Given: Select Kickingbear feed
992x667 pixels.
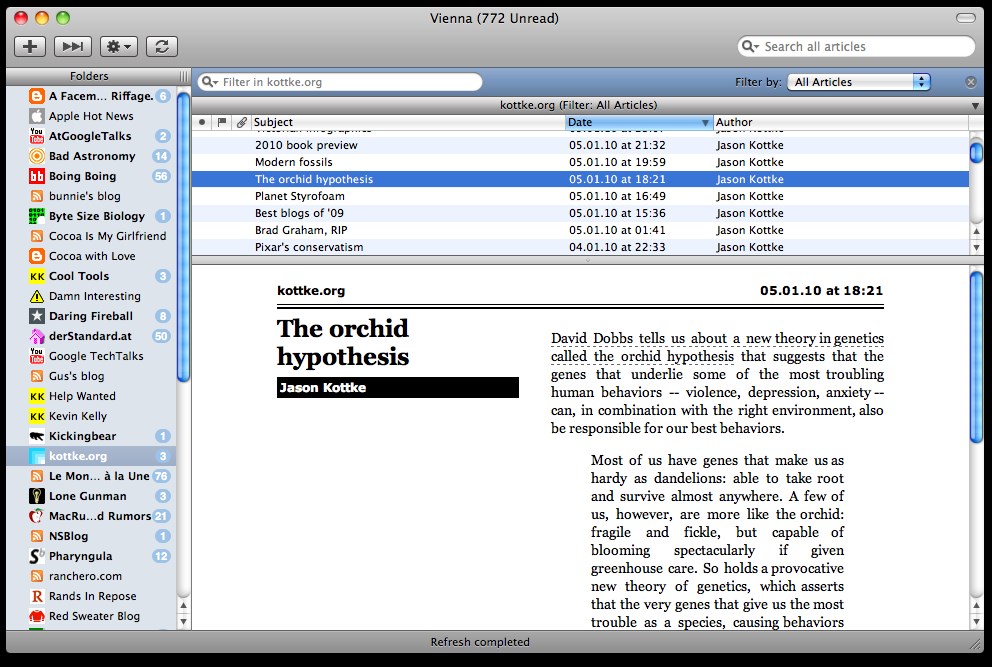Looking at the screenshot, I should click(x=91, y=436).
